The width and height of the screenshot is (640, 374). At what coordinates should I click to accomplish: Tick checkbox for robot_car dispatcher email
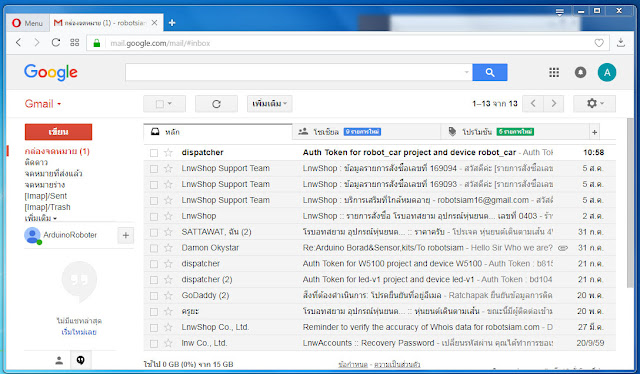point(154,153)
